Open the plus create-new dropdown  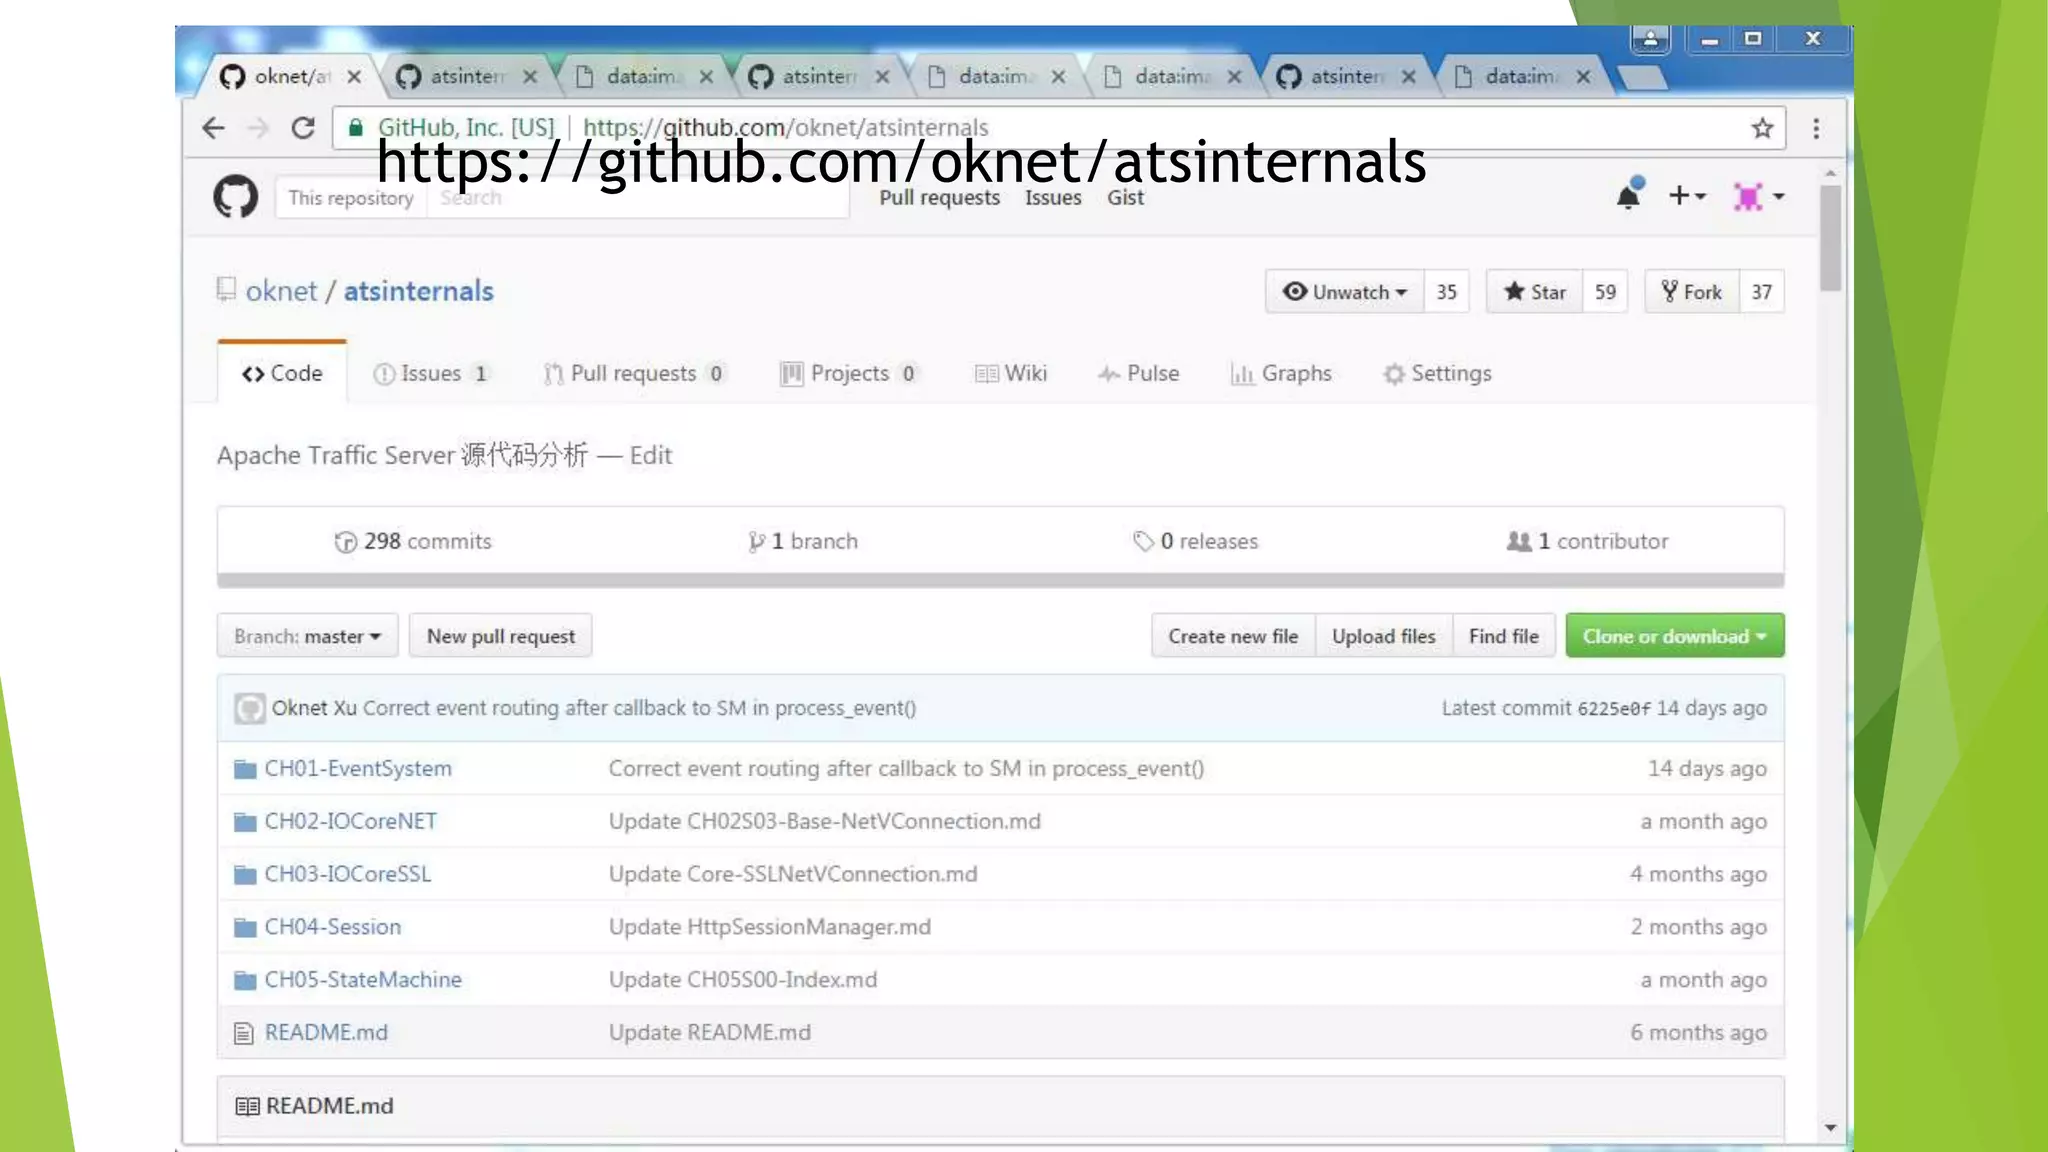click(x=1686, y=196)
